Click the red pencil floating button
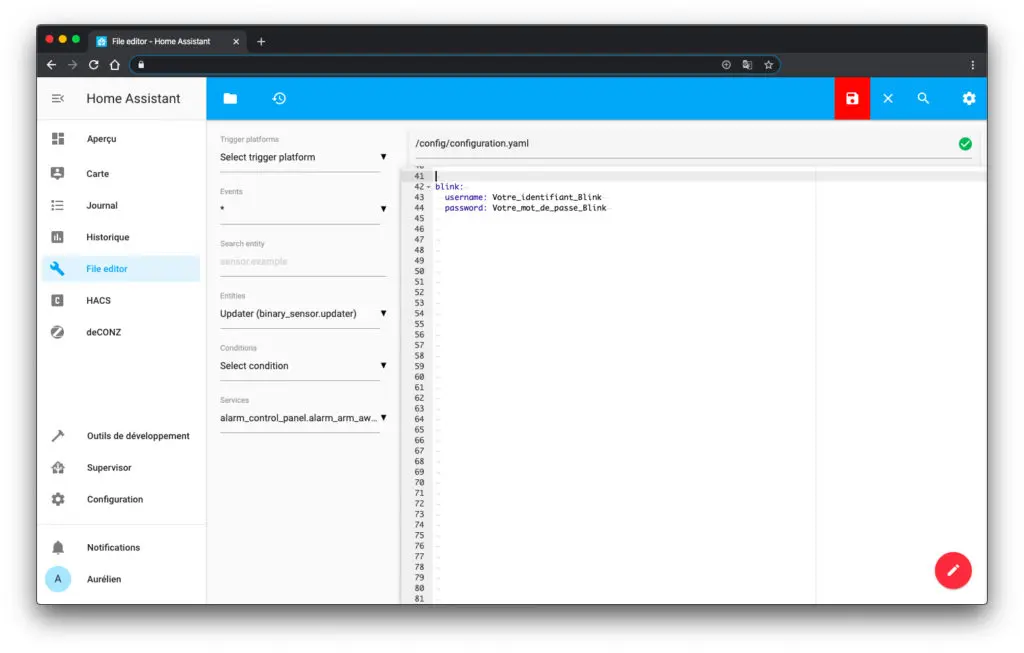Viewport: 1024px width, 653px height. coord(953,571)
